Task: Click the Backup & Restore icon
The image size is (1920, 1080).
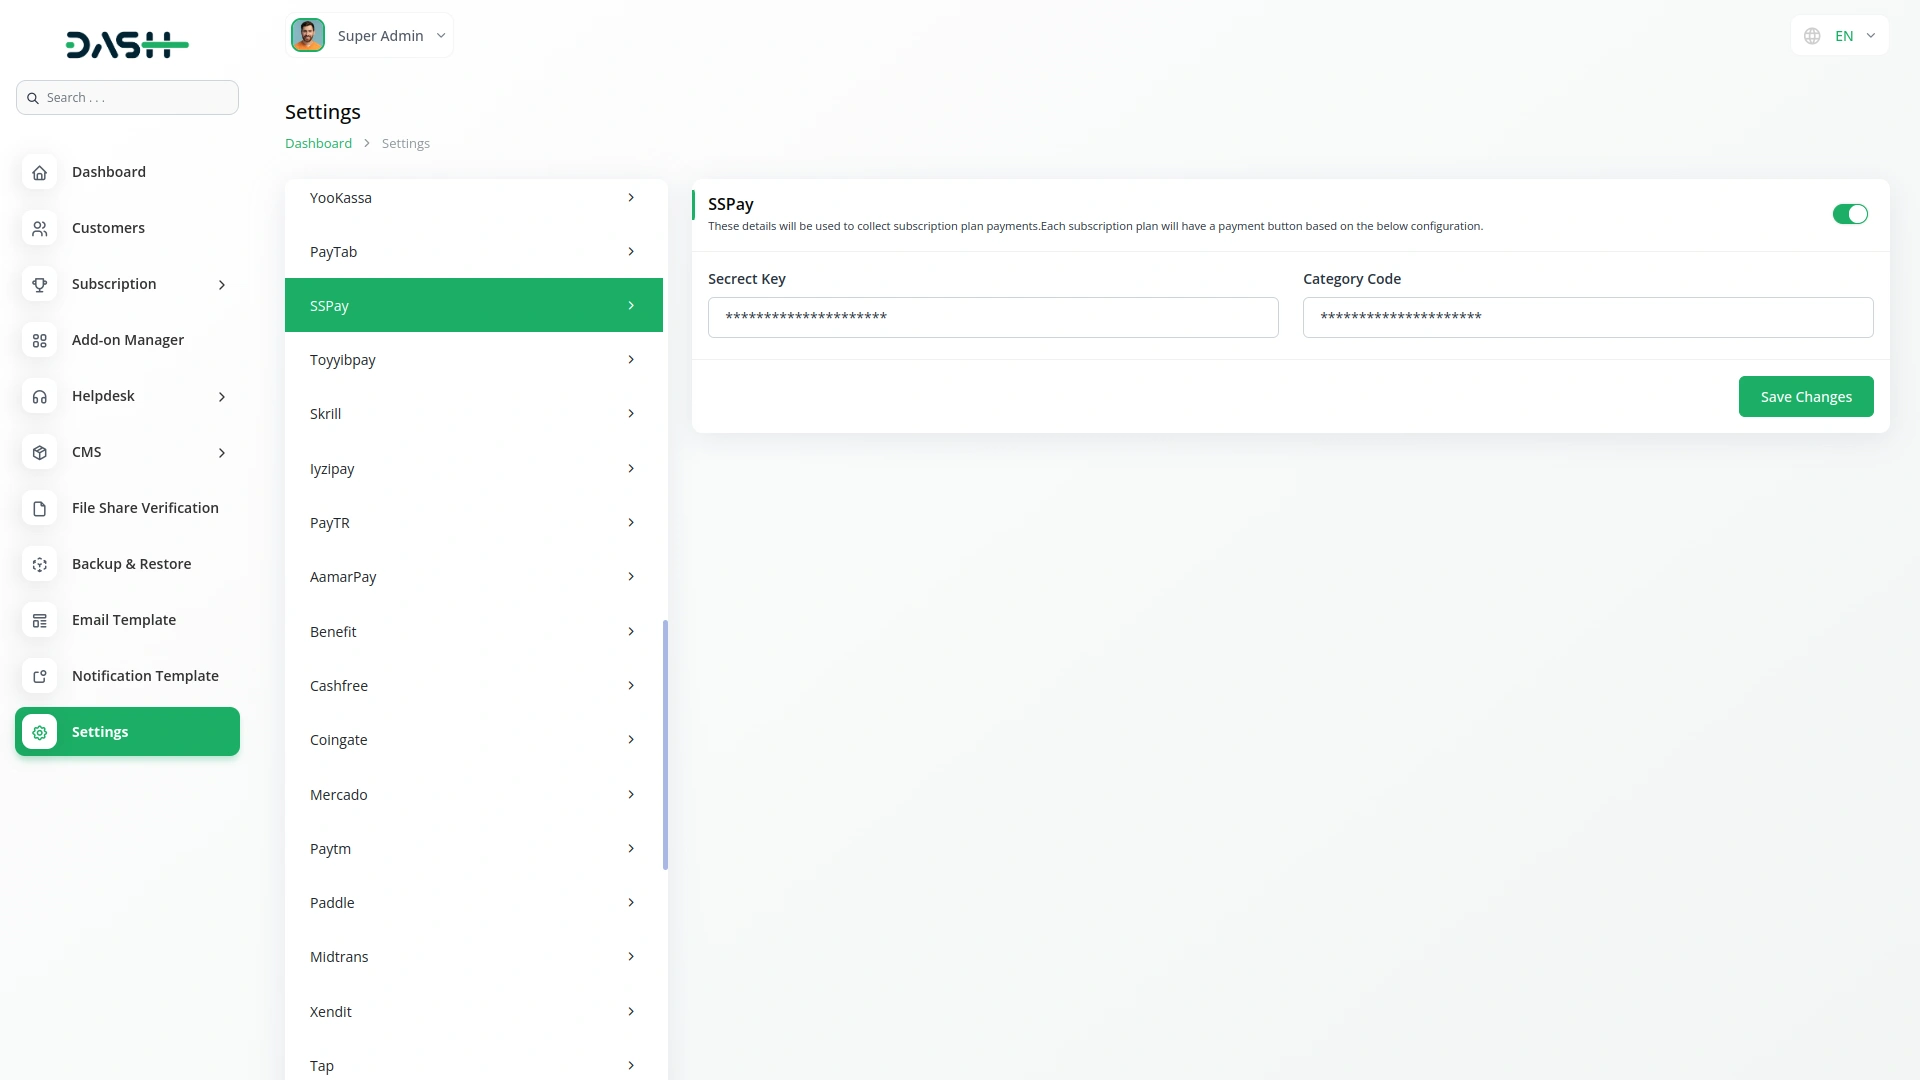Action: [39, 564]
